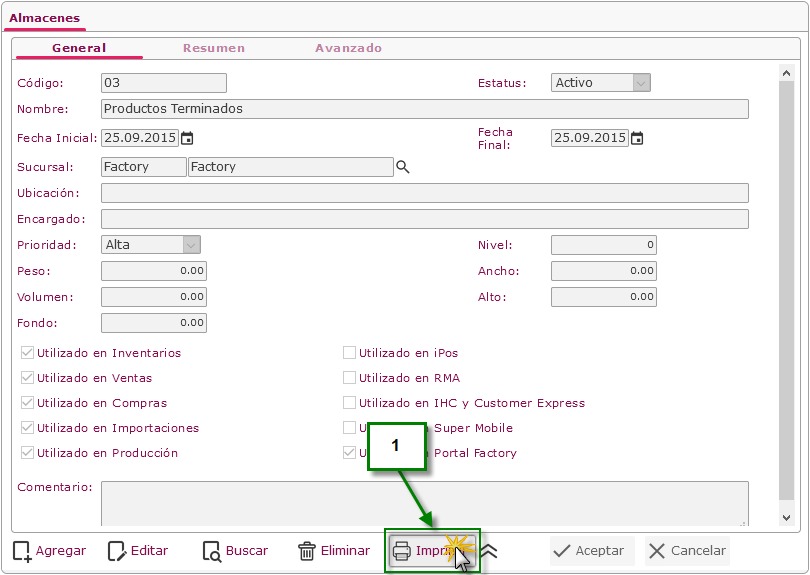This screenshot has height=575, width=810.
Task: Toggle Utilizado en Importaciones checkbox
Action: (x=27, y=428)
